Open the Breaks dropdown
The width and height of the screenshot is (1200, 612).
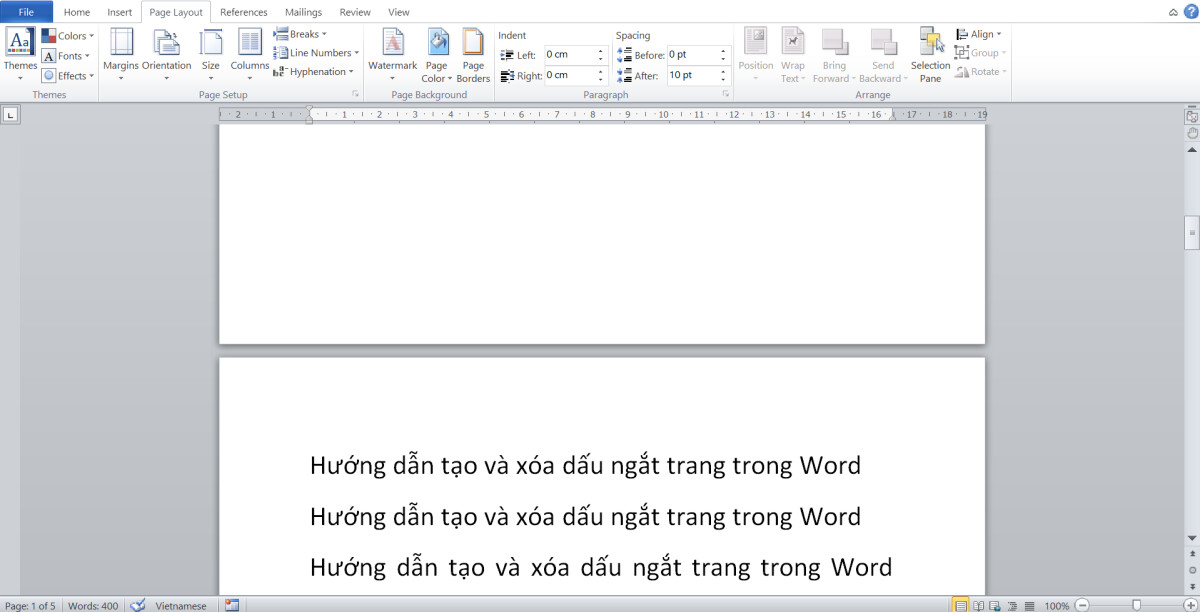300,34
